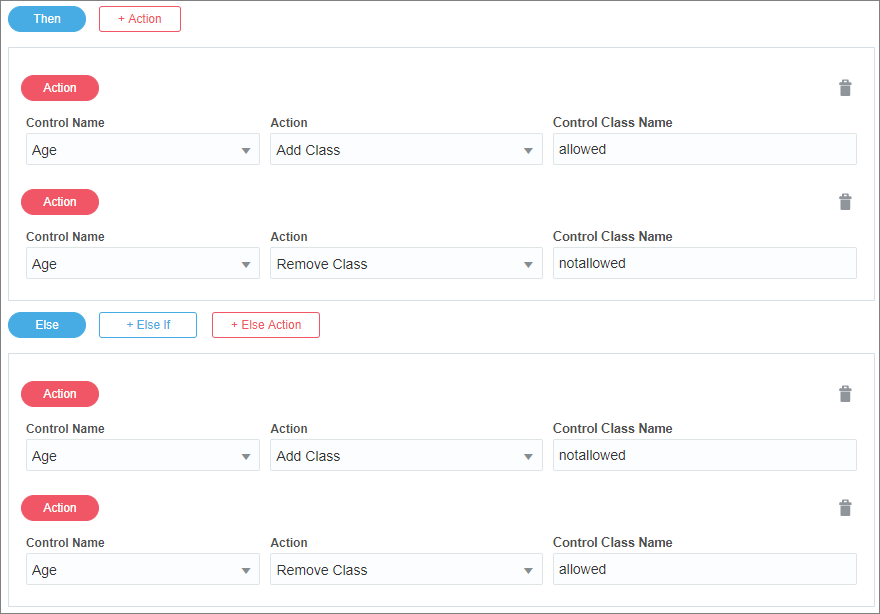Click the blue Then pill
This screenshot has height=614, width=880.
click(x=47, y=19)
